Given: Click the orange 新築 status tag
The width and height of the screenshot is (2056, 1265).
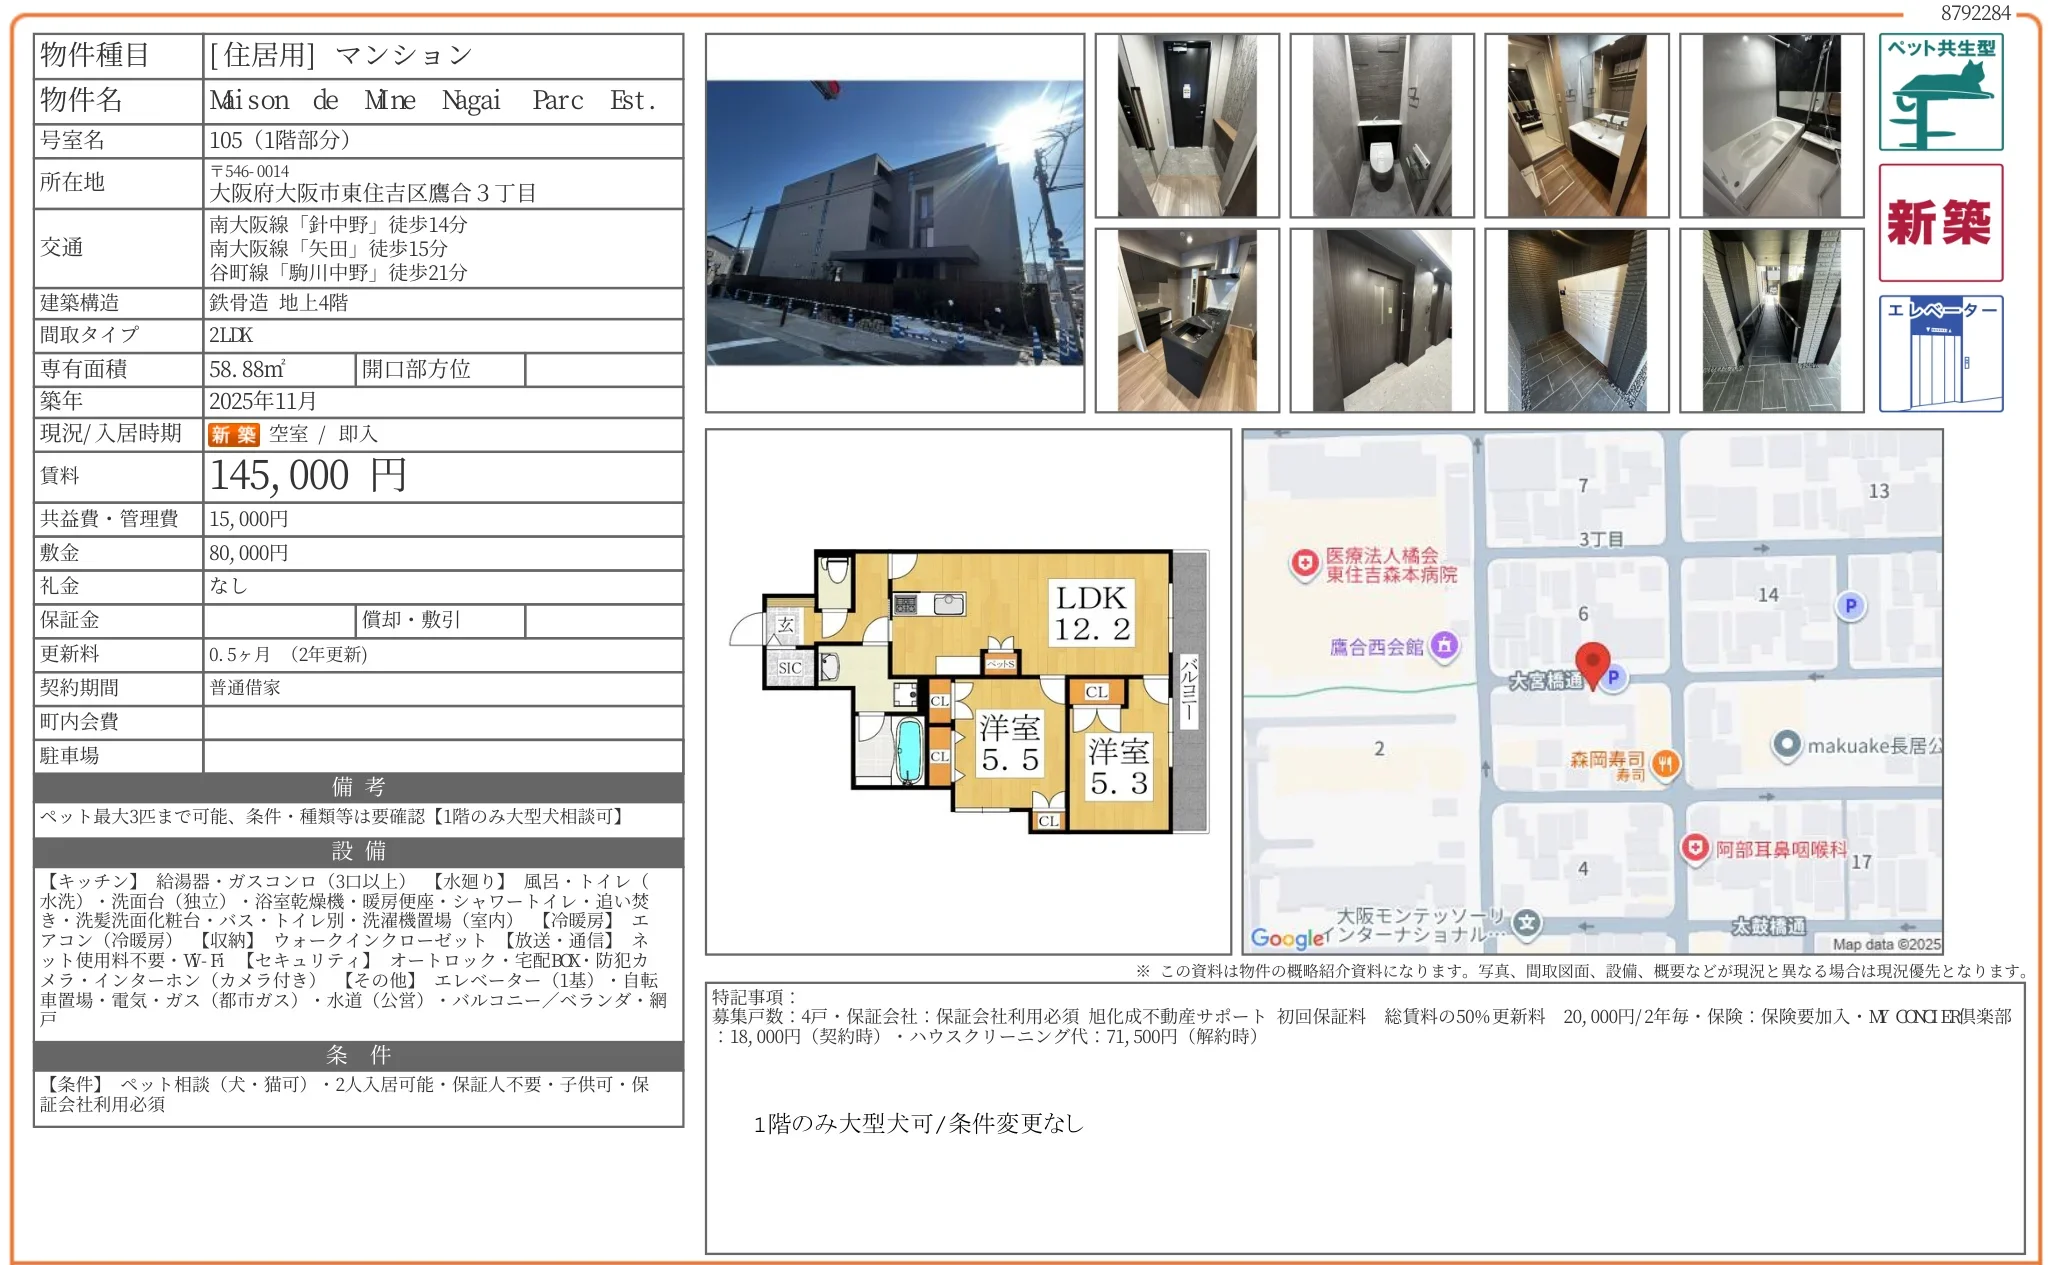Looking at the screenshot, I should [233, 435].
